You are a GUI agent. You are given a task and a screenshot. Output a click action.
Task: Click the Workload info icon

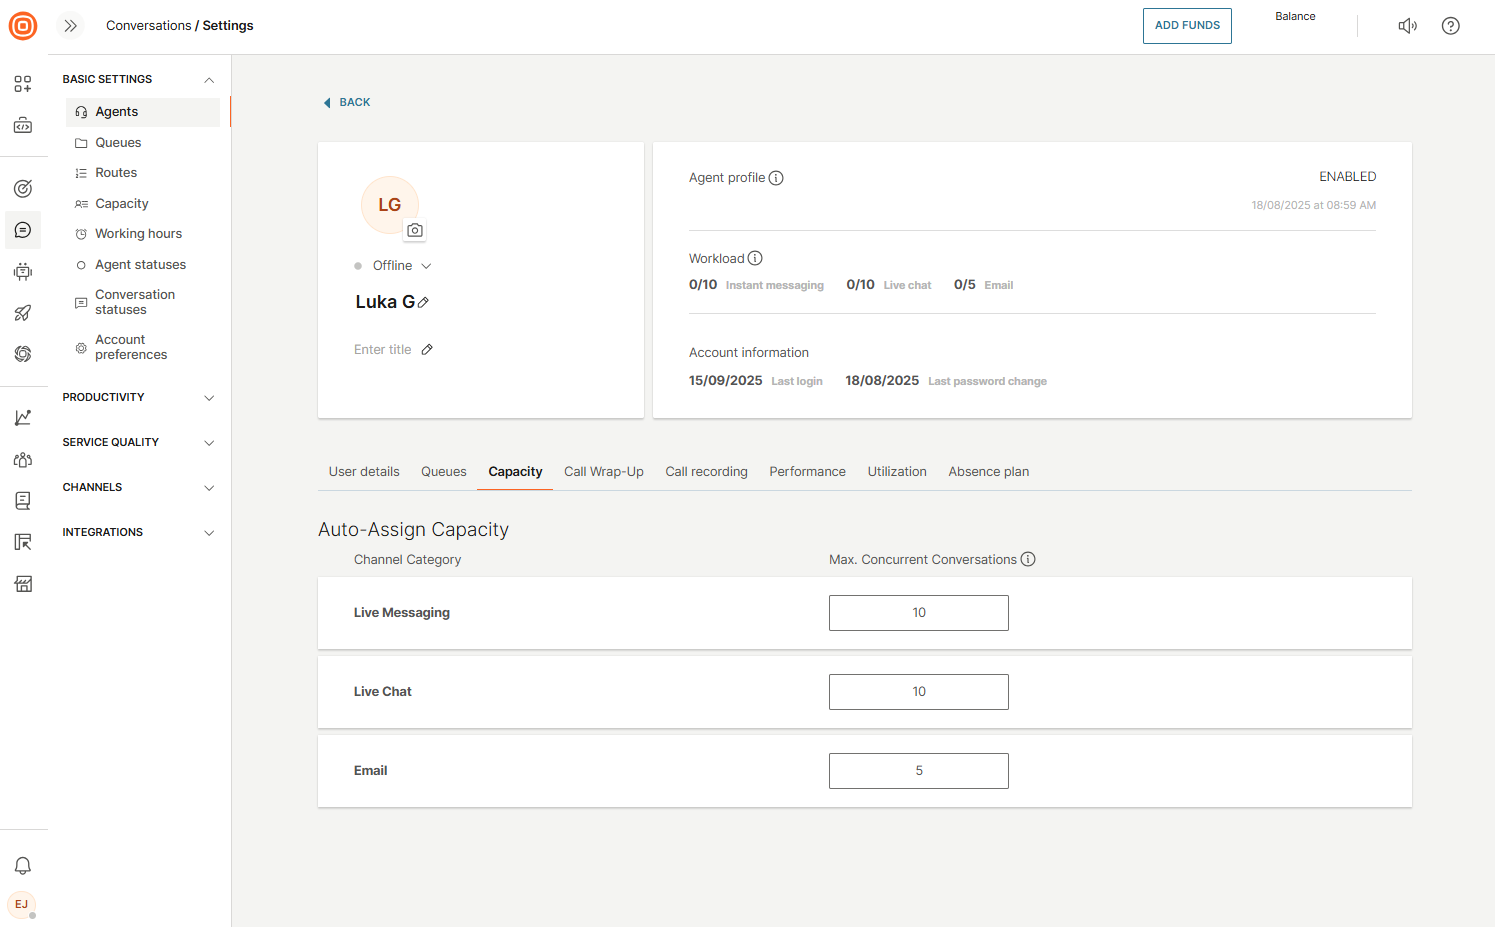(755, 258)
